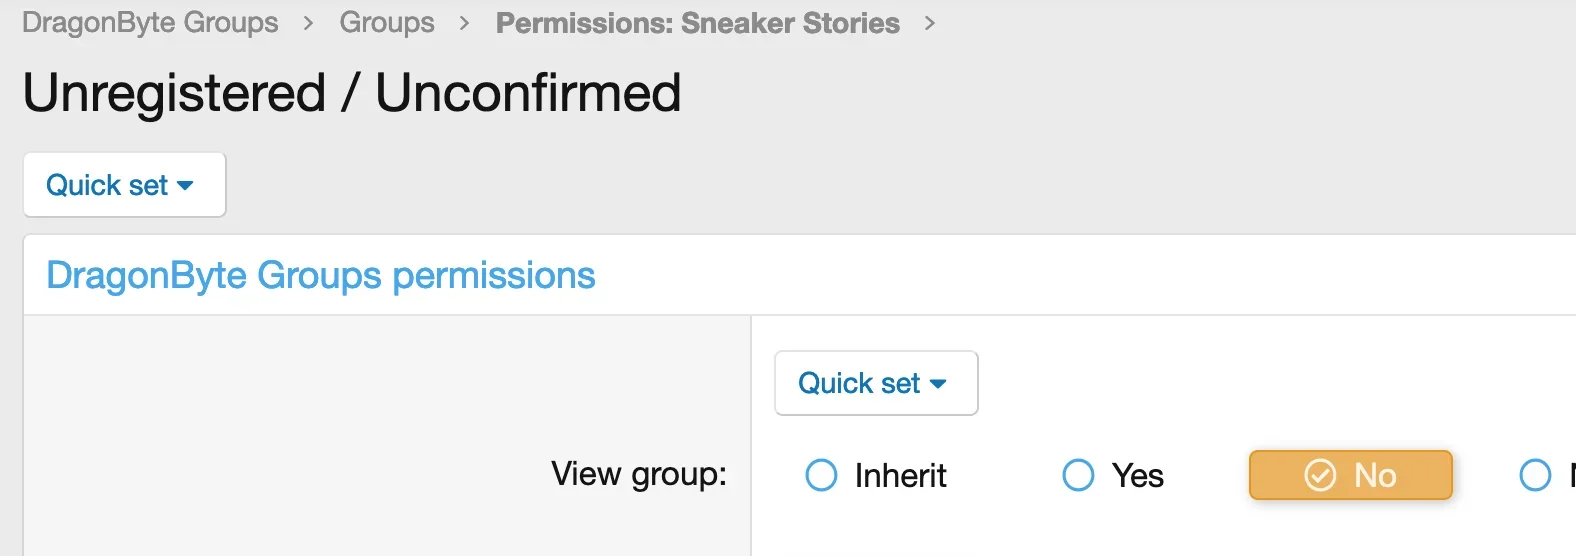Expand the Quick set inside permissions panel
1576x556 pixels.
[876, 382]
